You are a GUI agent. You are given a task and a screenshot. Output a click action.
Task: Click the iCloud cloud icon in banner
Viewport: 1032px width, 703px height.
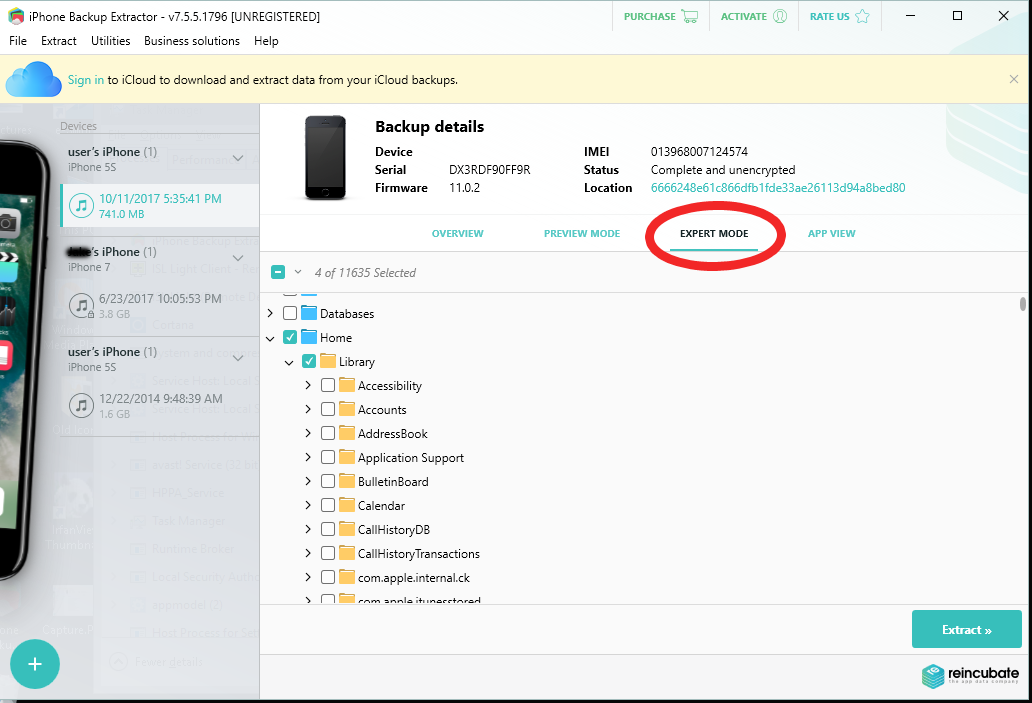[x=33, y=78]
